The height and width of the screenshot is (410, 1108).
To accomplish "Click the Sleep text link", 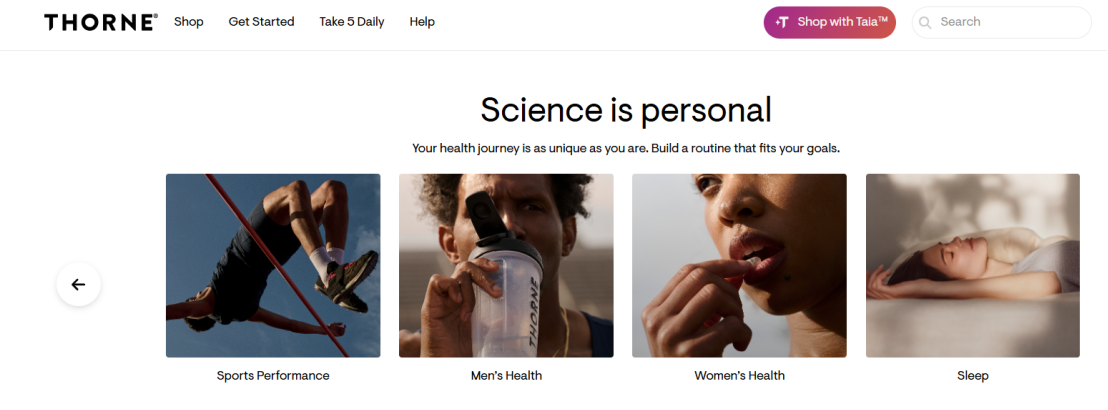I will (x=973, y=375).
